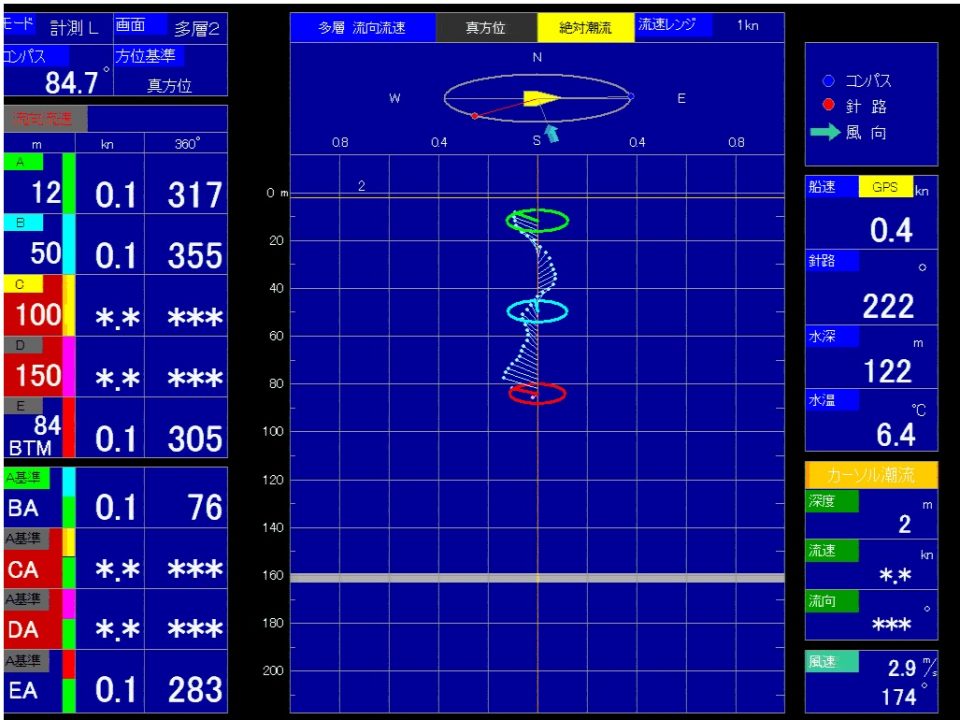Image resolution: width=960 pixels, height=720 pixels.
Task: Toggle the 真方位 bearing indicator in header
Action: [x=486, y=28]
